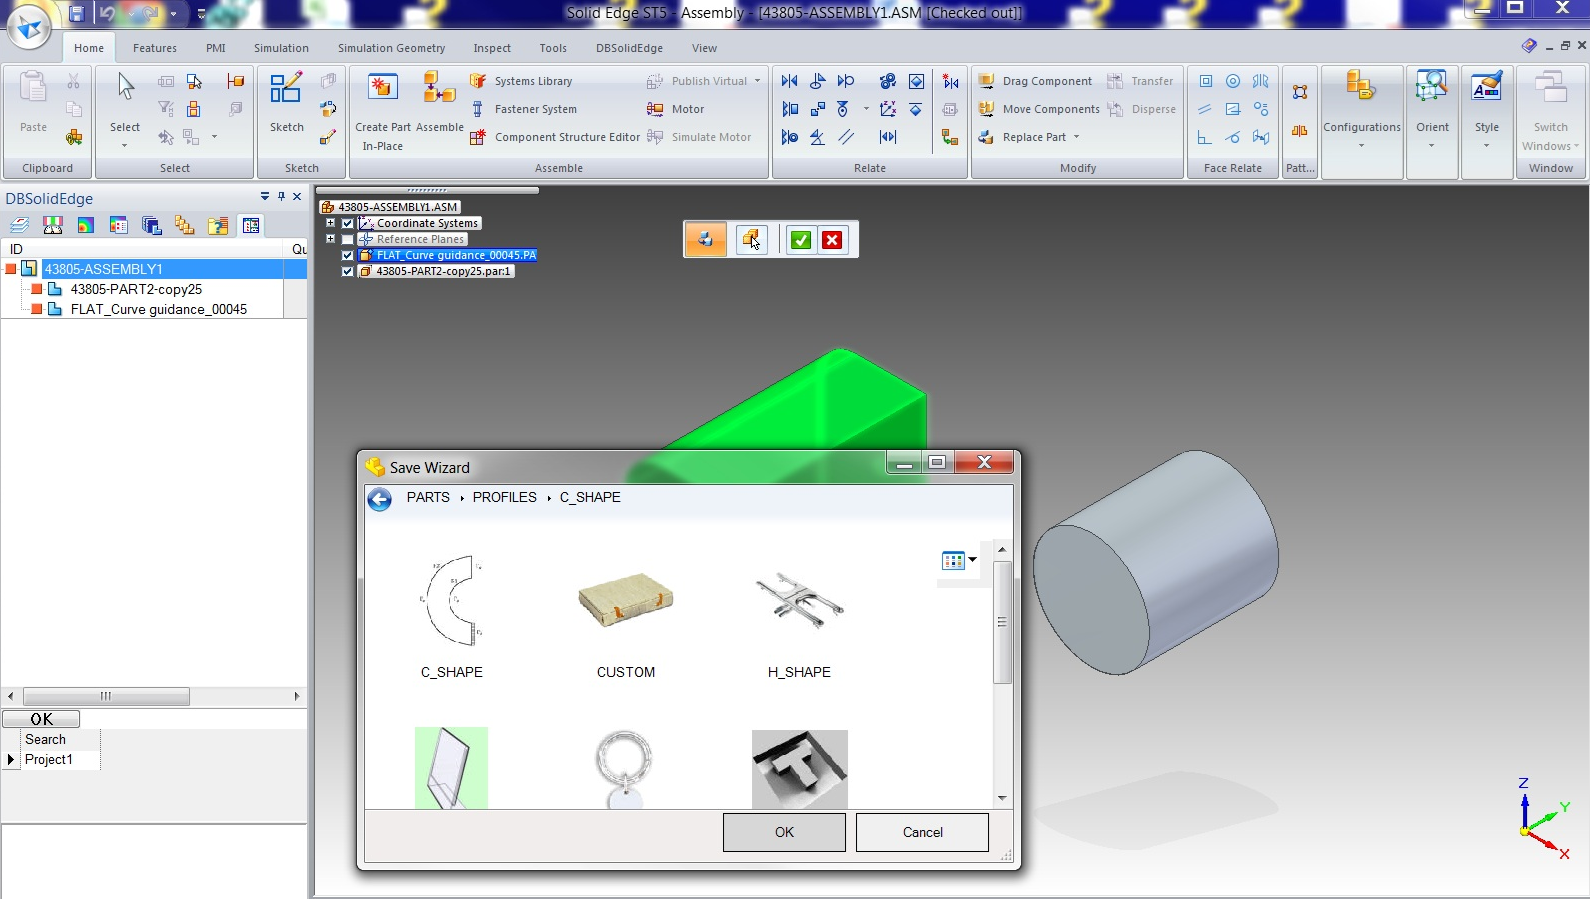Open the Simulation Geometry tab
This screenshot has width=1590, height=899.
click(x=392, y=48)
